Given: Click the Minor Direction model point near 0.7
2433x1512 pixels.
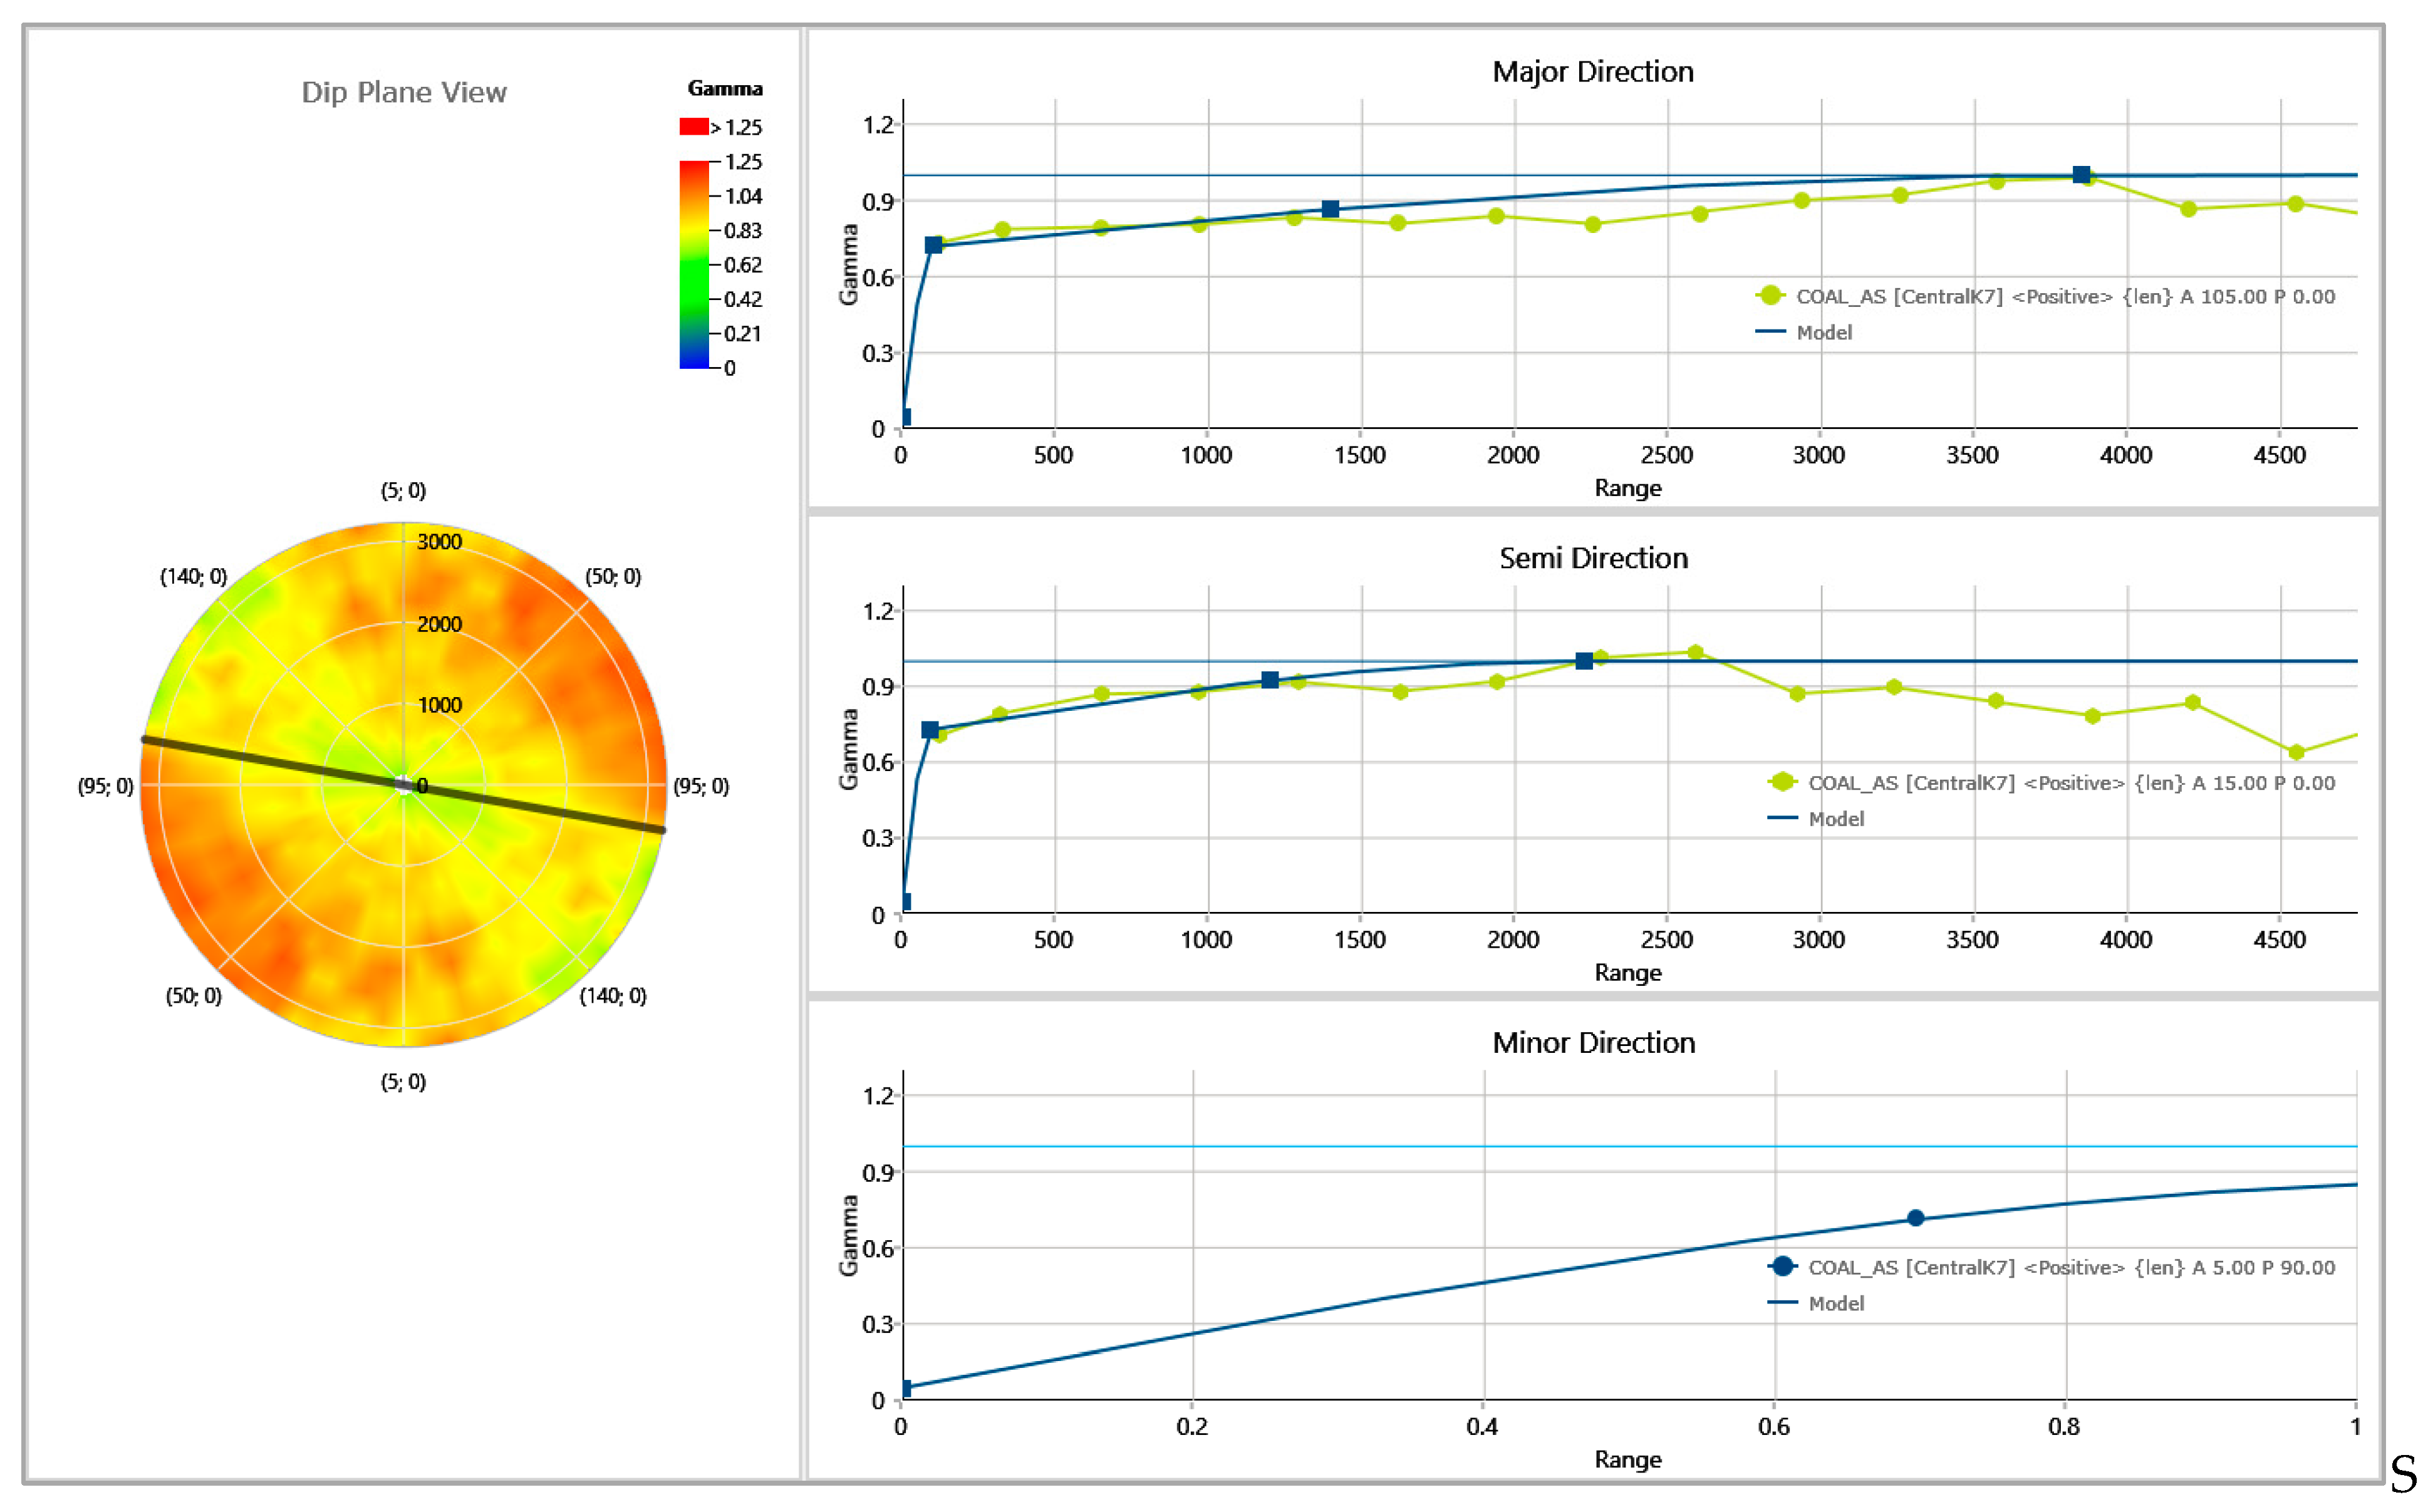Looking at the screenshot, I should click(1915, 1218).
